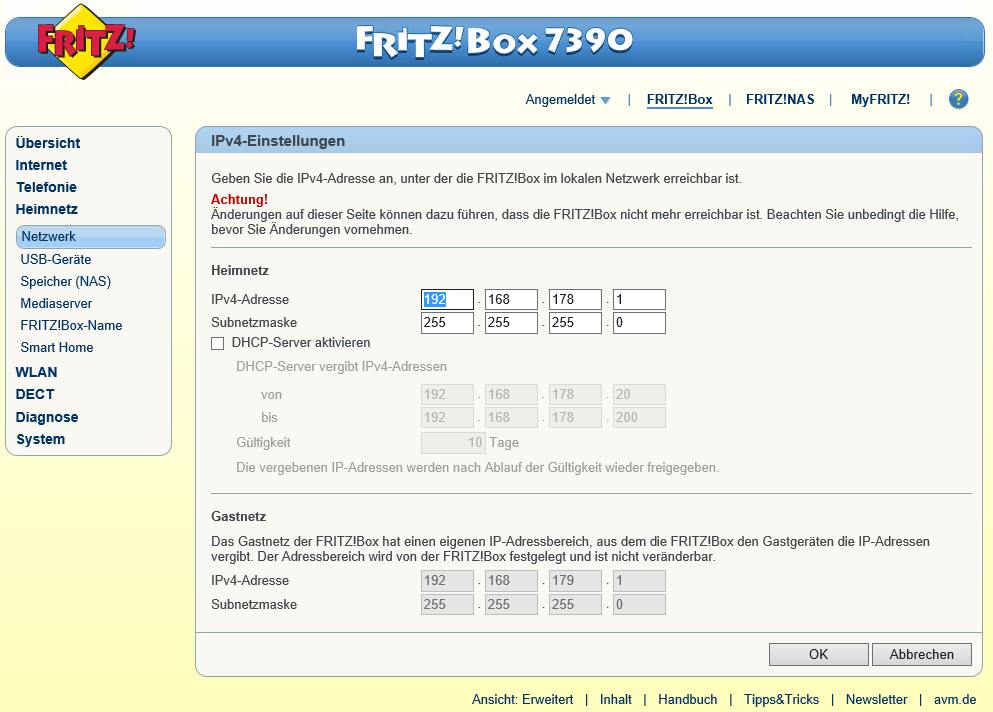
Task: Open the Übersicht menu entry
Action: click(48, 143)
